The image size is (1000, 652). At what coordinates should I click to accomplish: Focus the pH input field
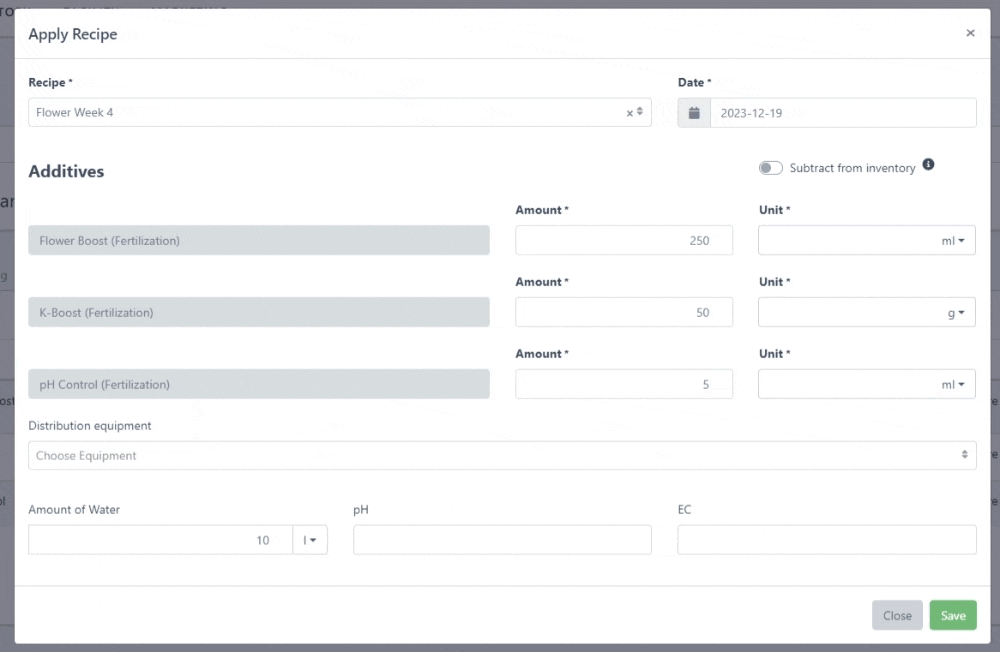click(502, 540)
